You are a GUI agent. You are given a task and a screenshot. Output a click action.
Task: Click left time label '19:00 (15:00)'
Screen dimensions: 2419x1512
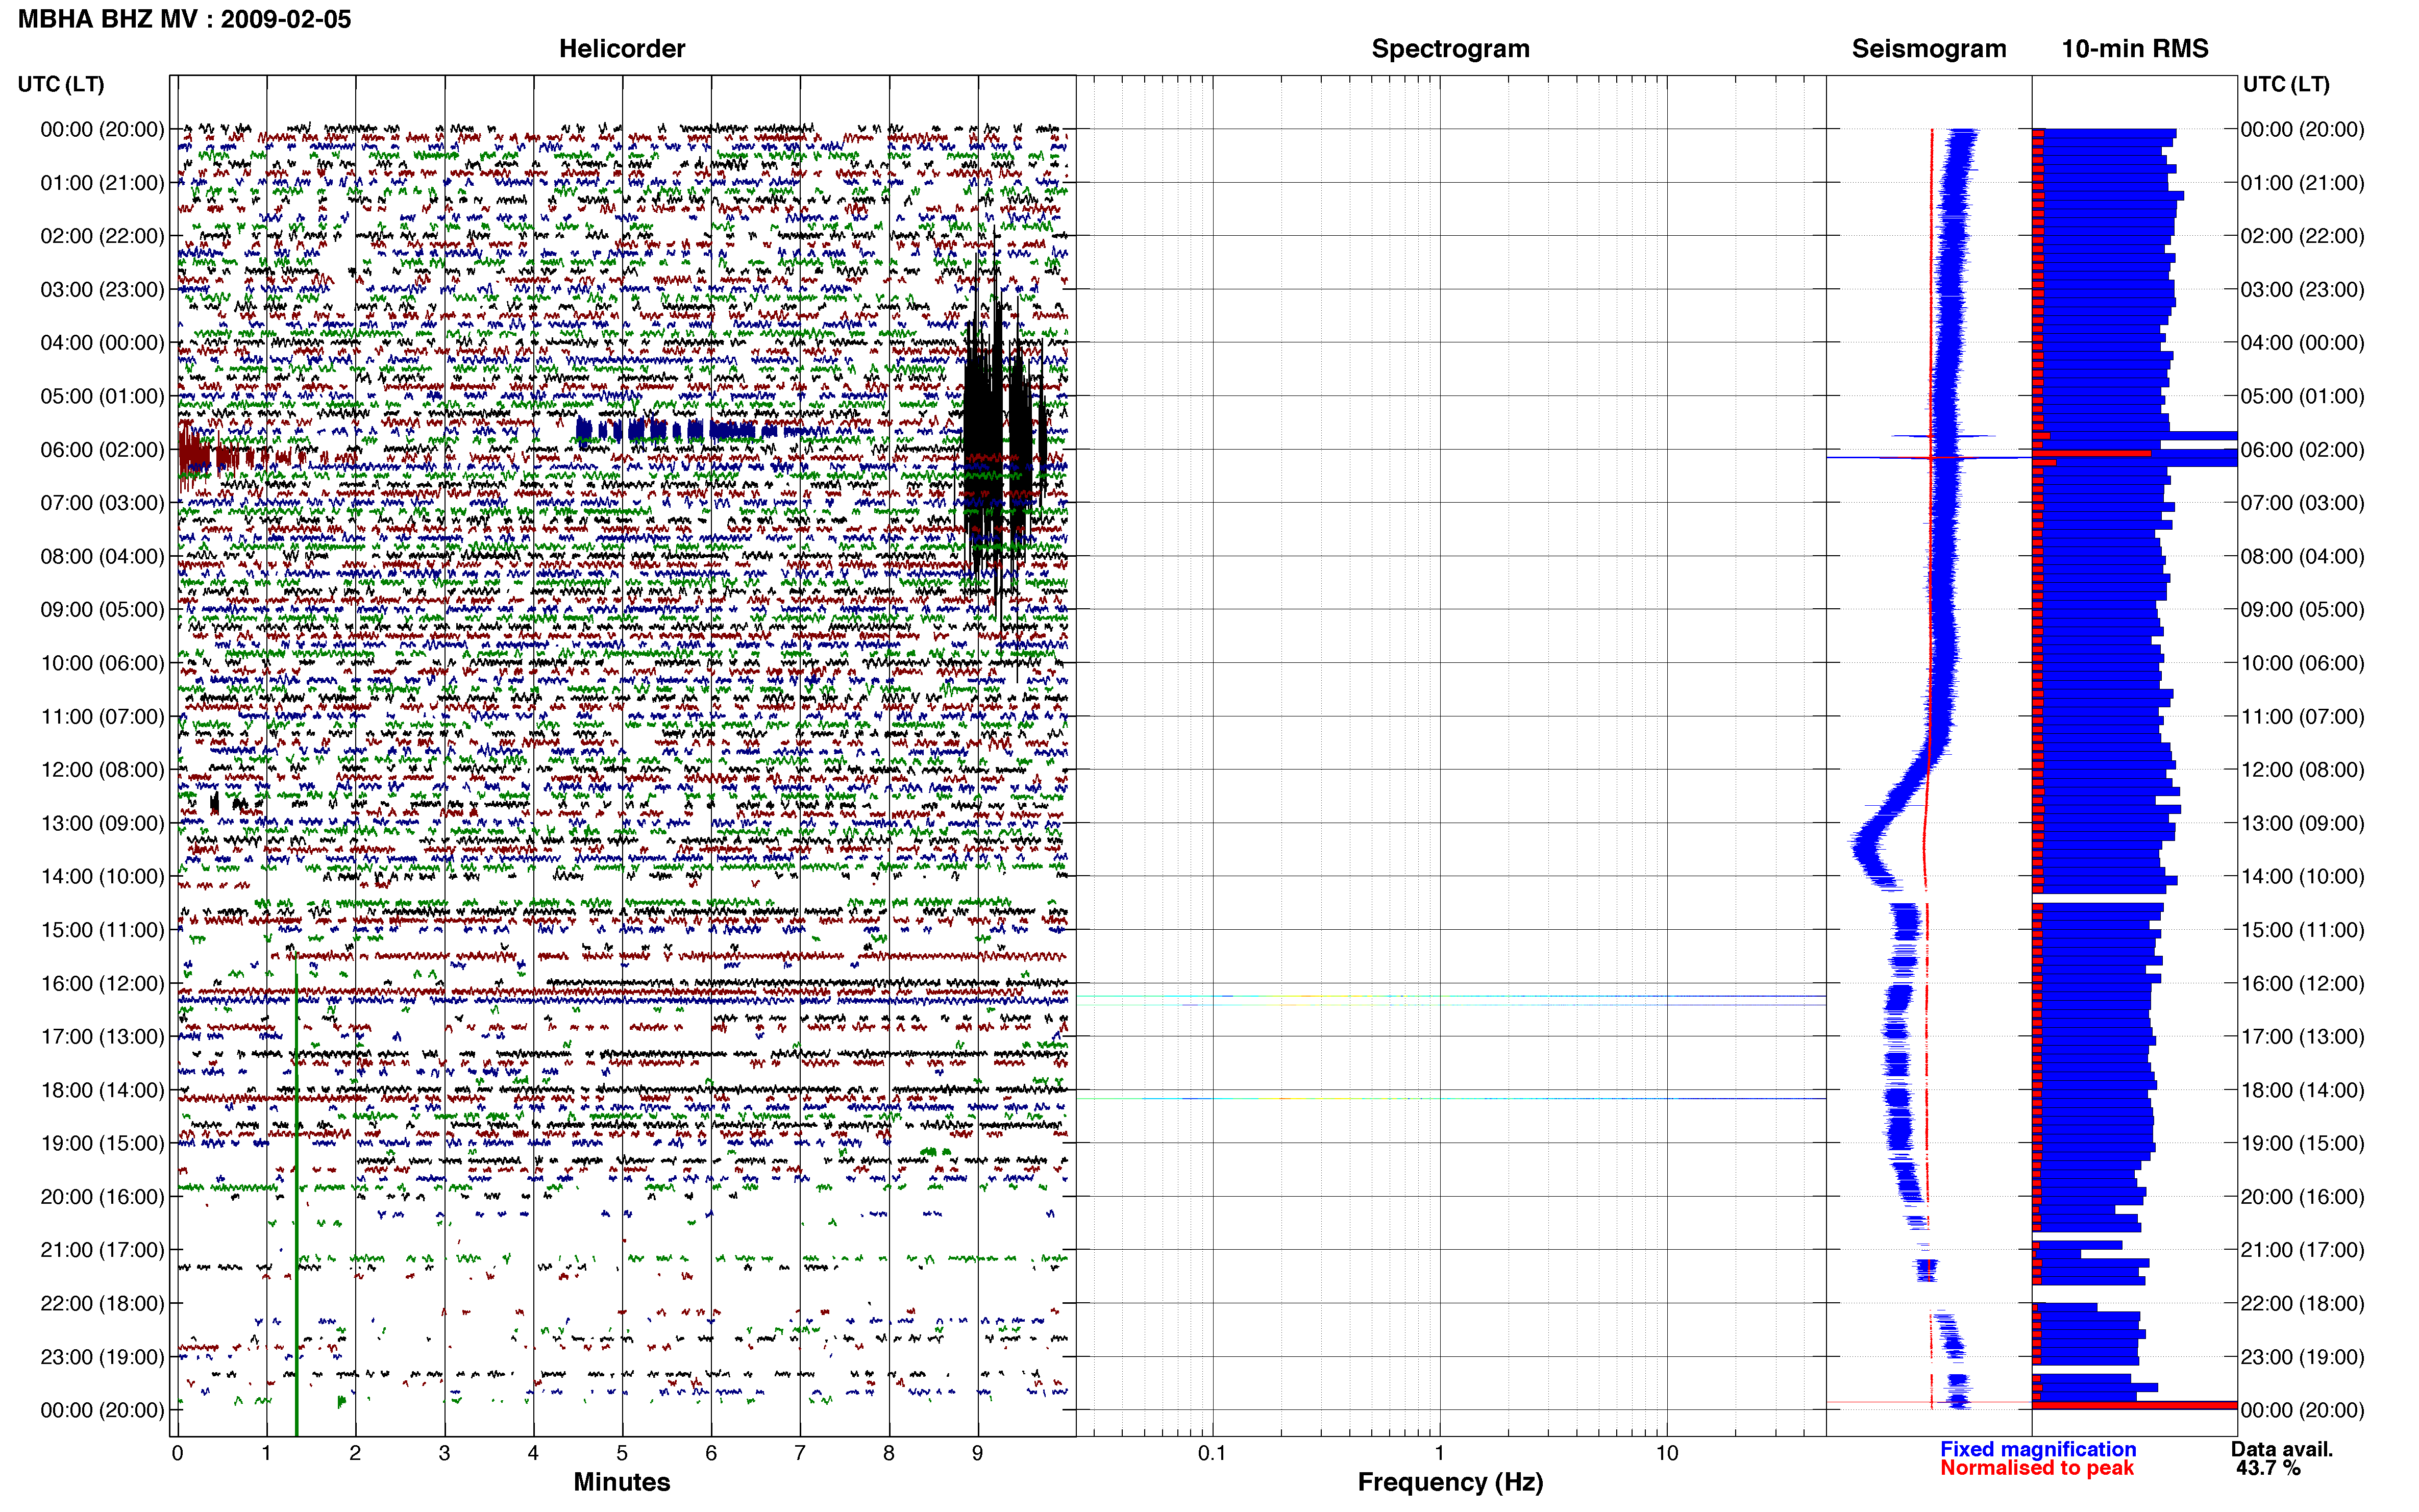click(x=102, y=1143)
